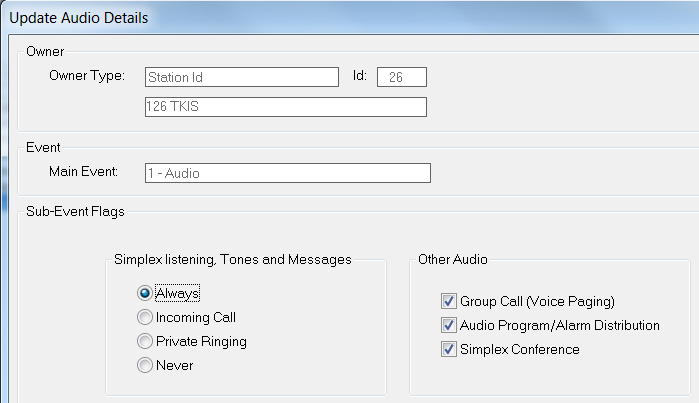Image resolution: width=699 pixels, height=403 pixels.
Task: Click the Main Event field showing 1 - Audio
Action: pos(287,173)
